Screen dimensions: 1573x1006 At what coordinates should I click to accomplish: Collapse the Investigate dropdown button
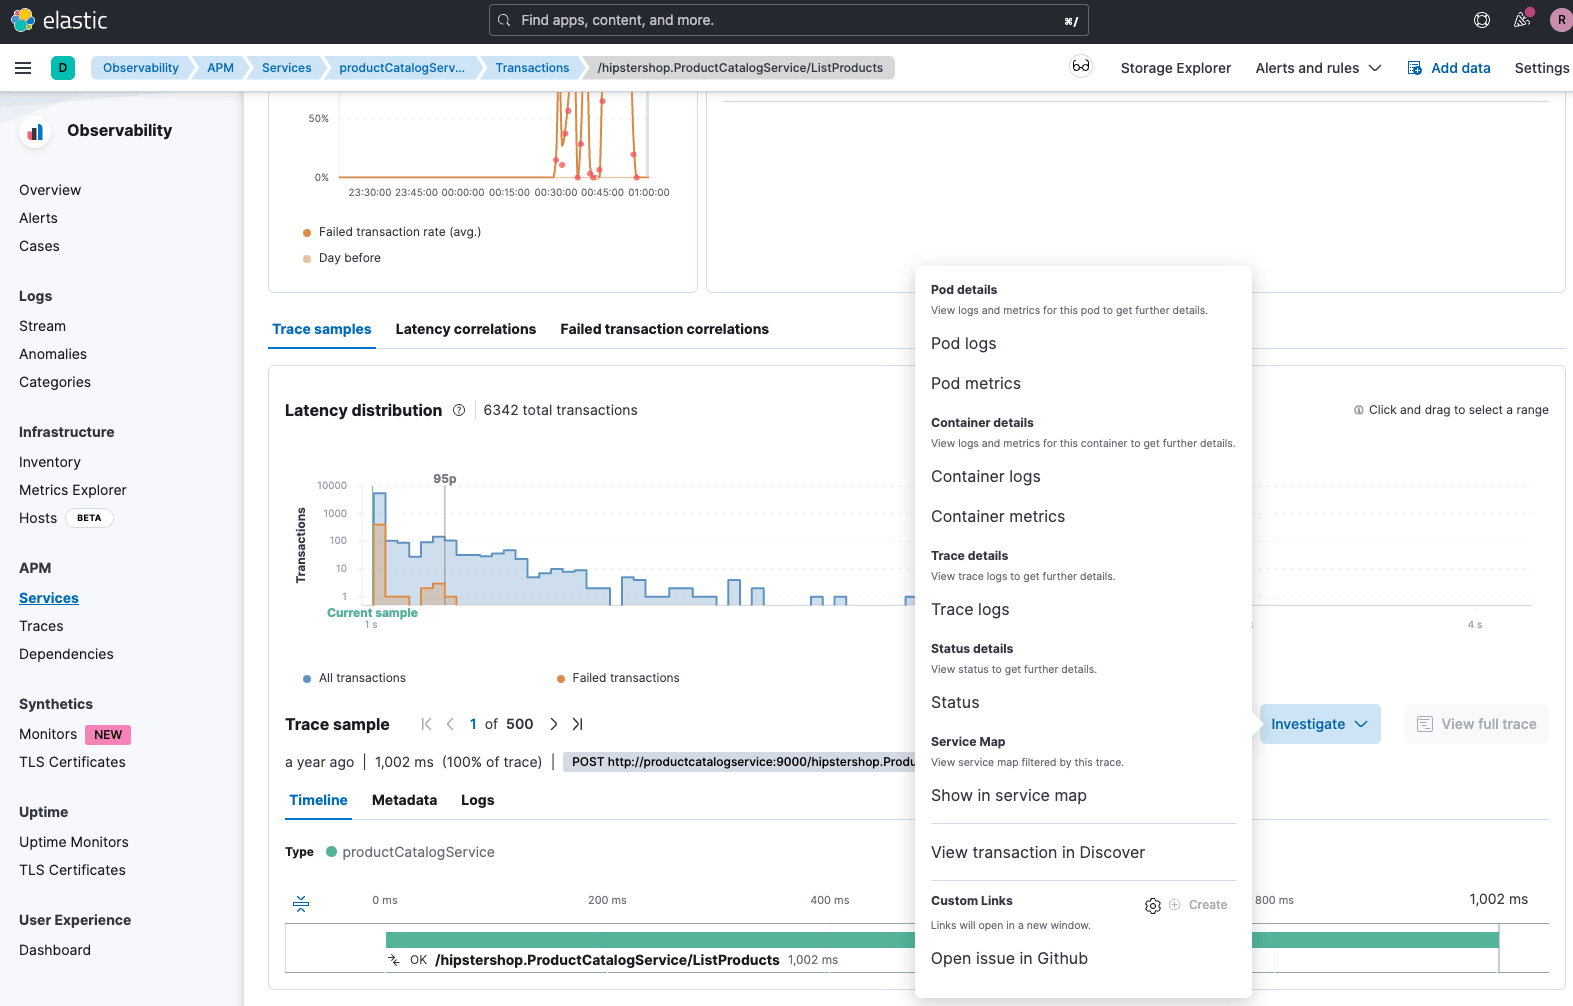(x=1319, y=724)
